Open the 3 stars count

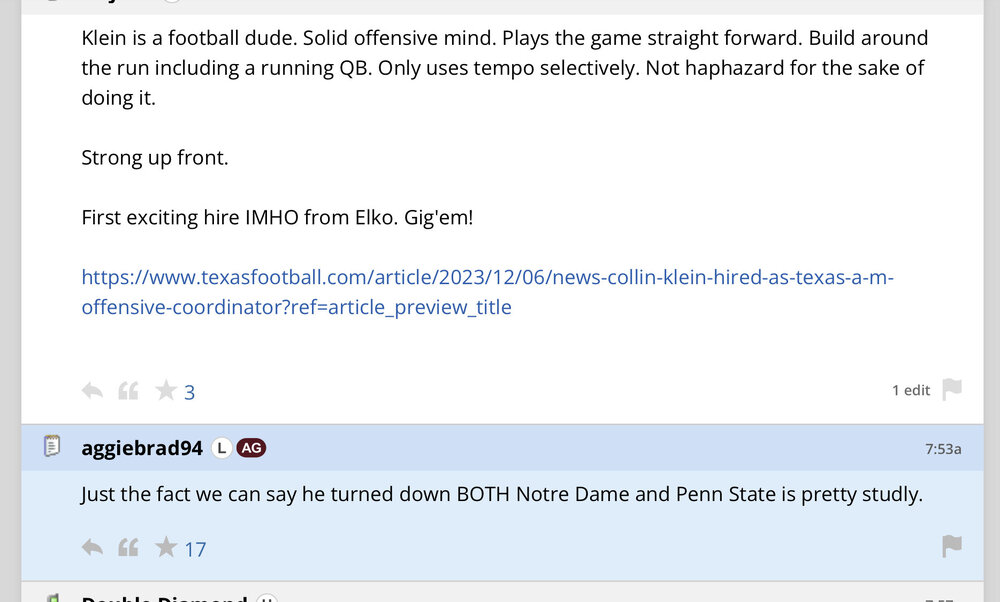tap(189, 393)
